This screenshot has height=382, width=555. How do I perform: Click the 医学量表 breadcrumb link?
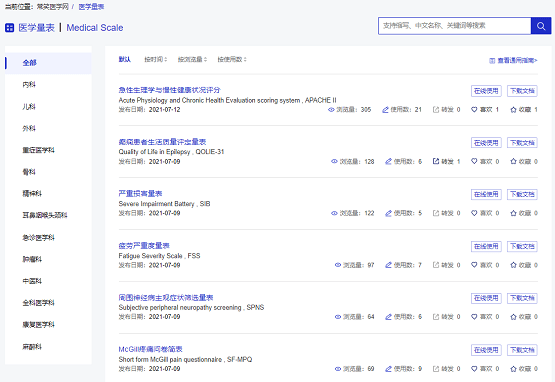(91, 7)
